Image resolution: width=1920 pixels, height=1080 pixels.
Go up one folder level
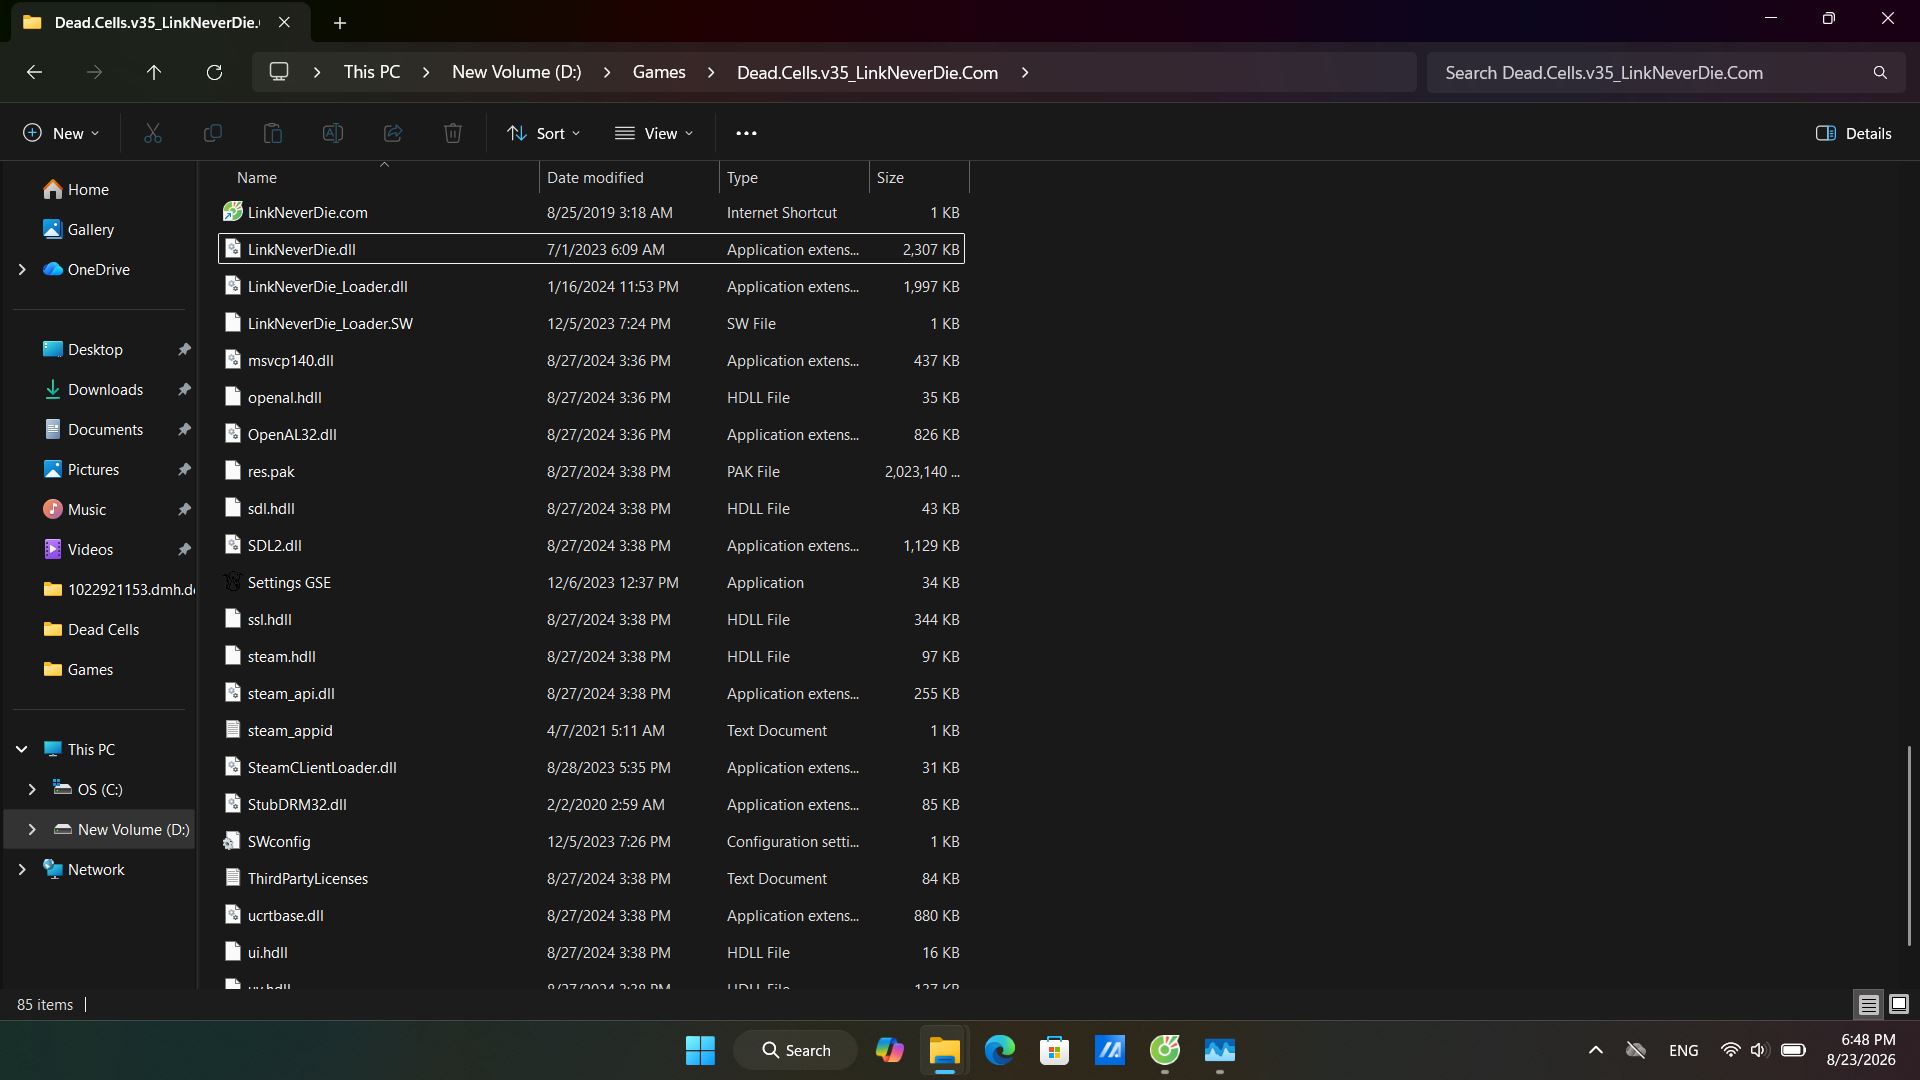click(154, 72)
